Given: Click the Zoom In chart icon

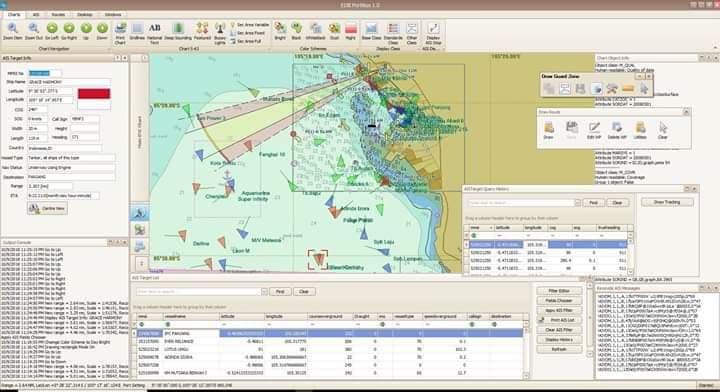Looking at the screenshot, I should pyautogui.click(x=13, y=28).
